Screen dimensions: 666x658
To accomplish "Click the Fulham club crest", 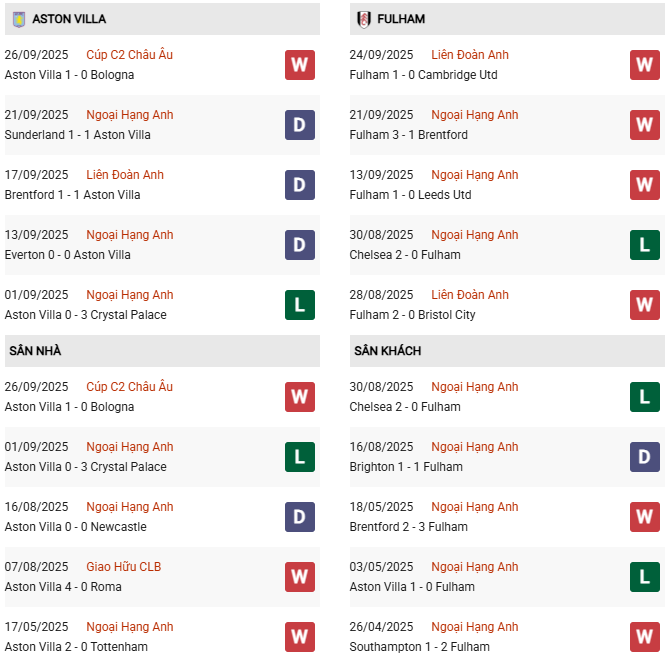I will tap(363, 19).
